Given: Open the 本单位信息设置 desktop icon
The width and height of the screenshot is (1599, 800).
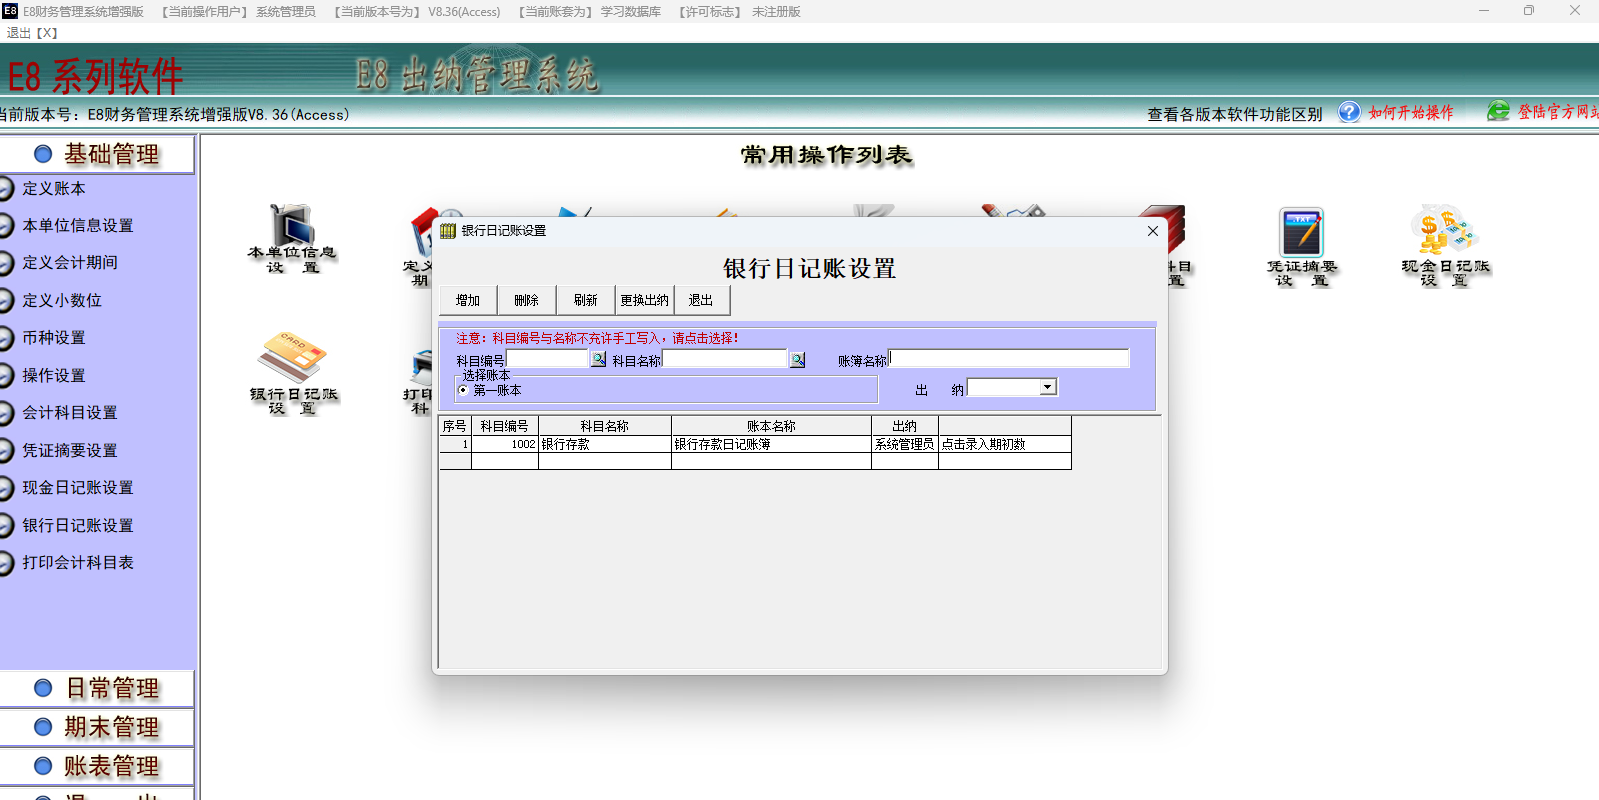Looking at the screenshot, I should pos(292,228).
